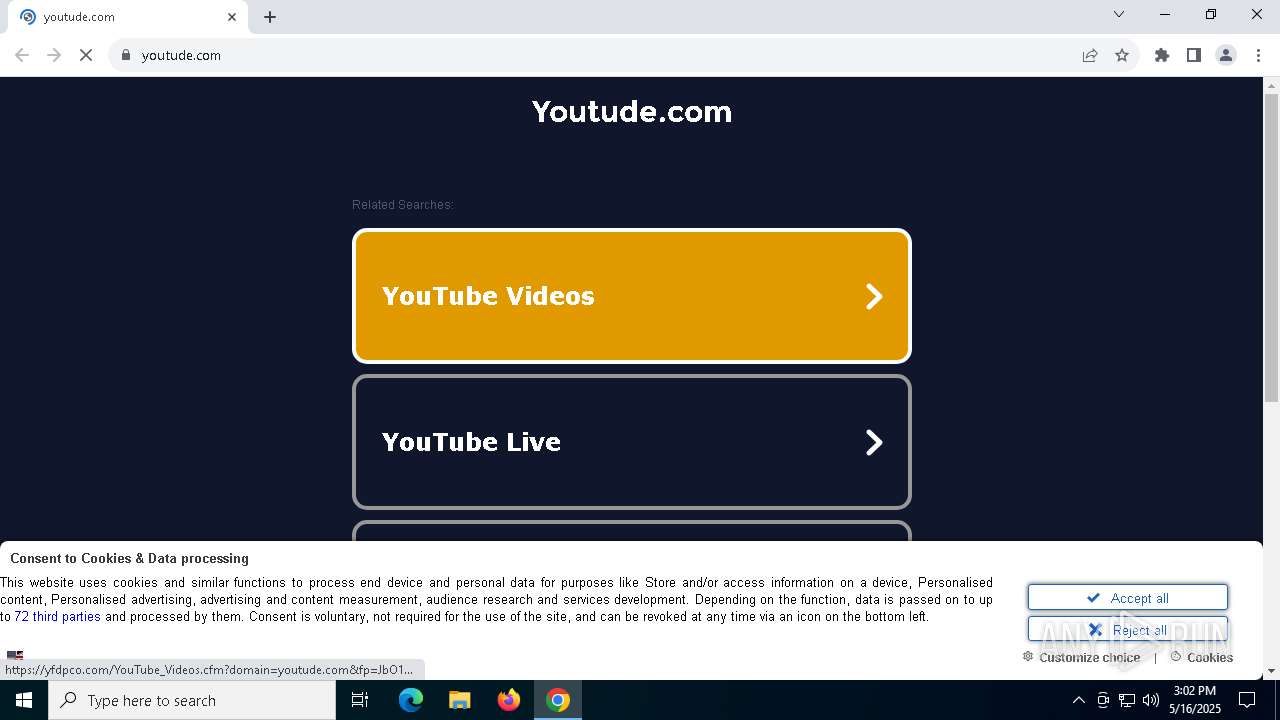Change the consent language flag

tap(15, 655)
